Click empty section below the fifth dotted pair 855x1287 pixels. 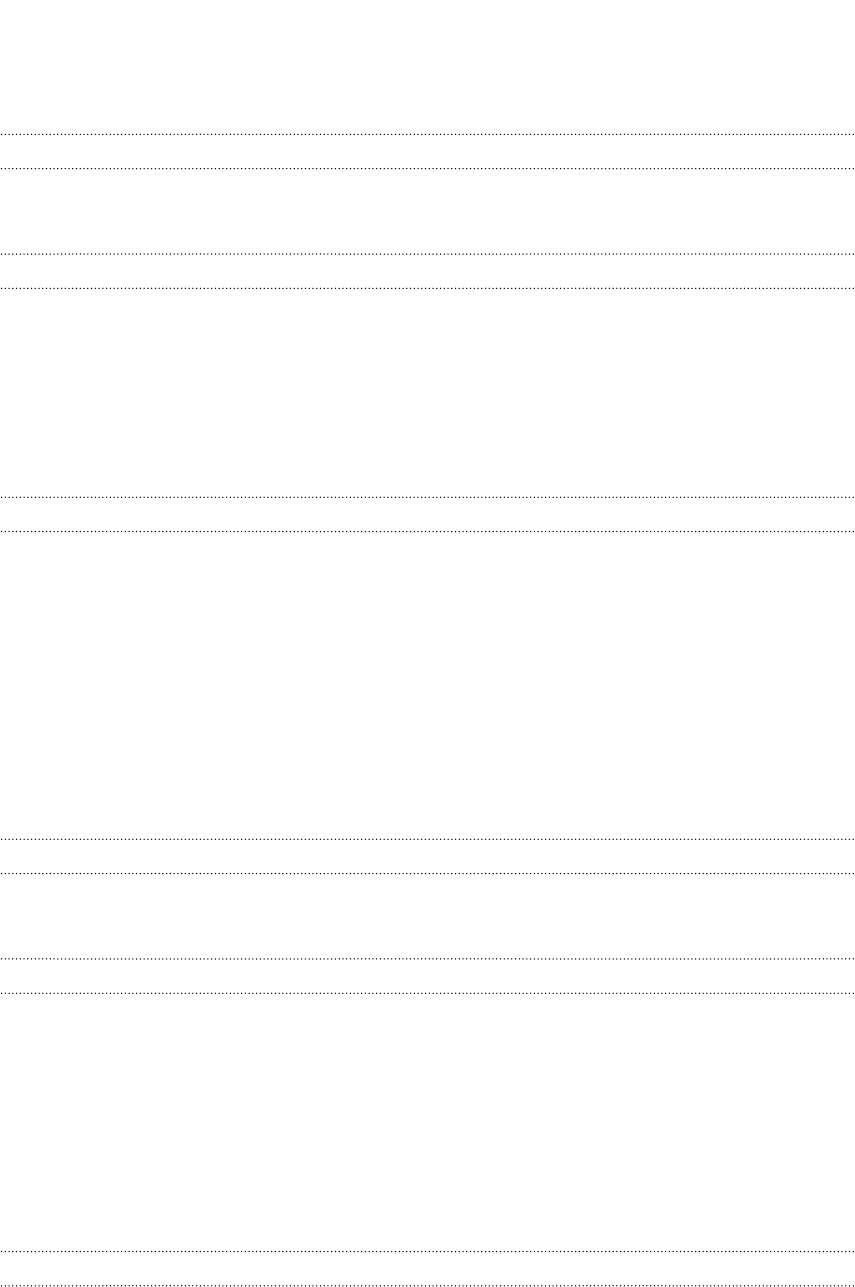[x=427, y=1122]
